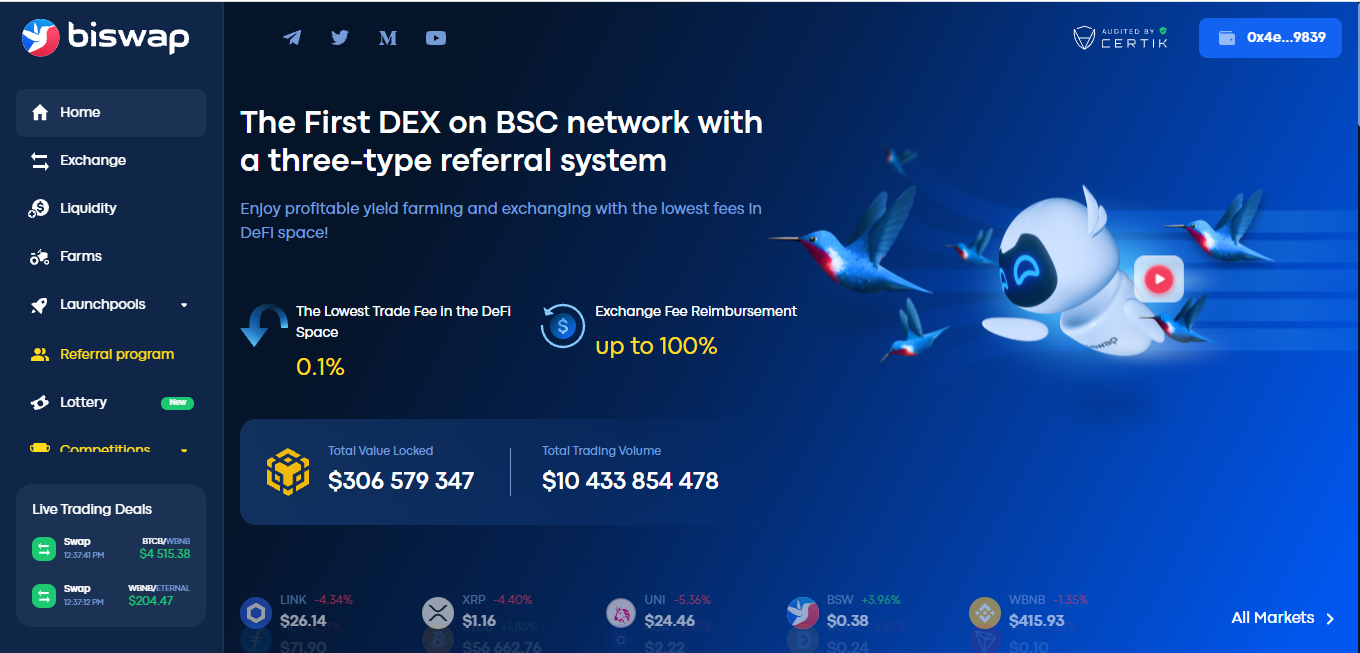Select Total Value Locked amount $306 579 347
The height and width of the screenshot is (653, 1360).
(401, 481)
